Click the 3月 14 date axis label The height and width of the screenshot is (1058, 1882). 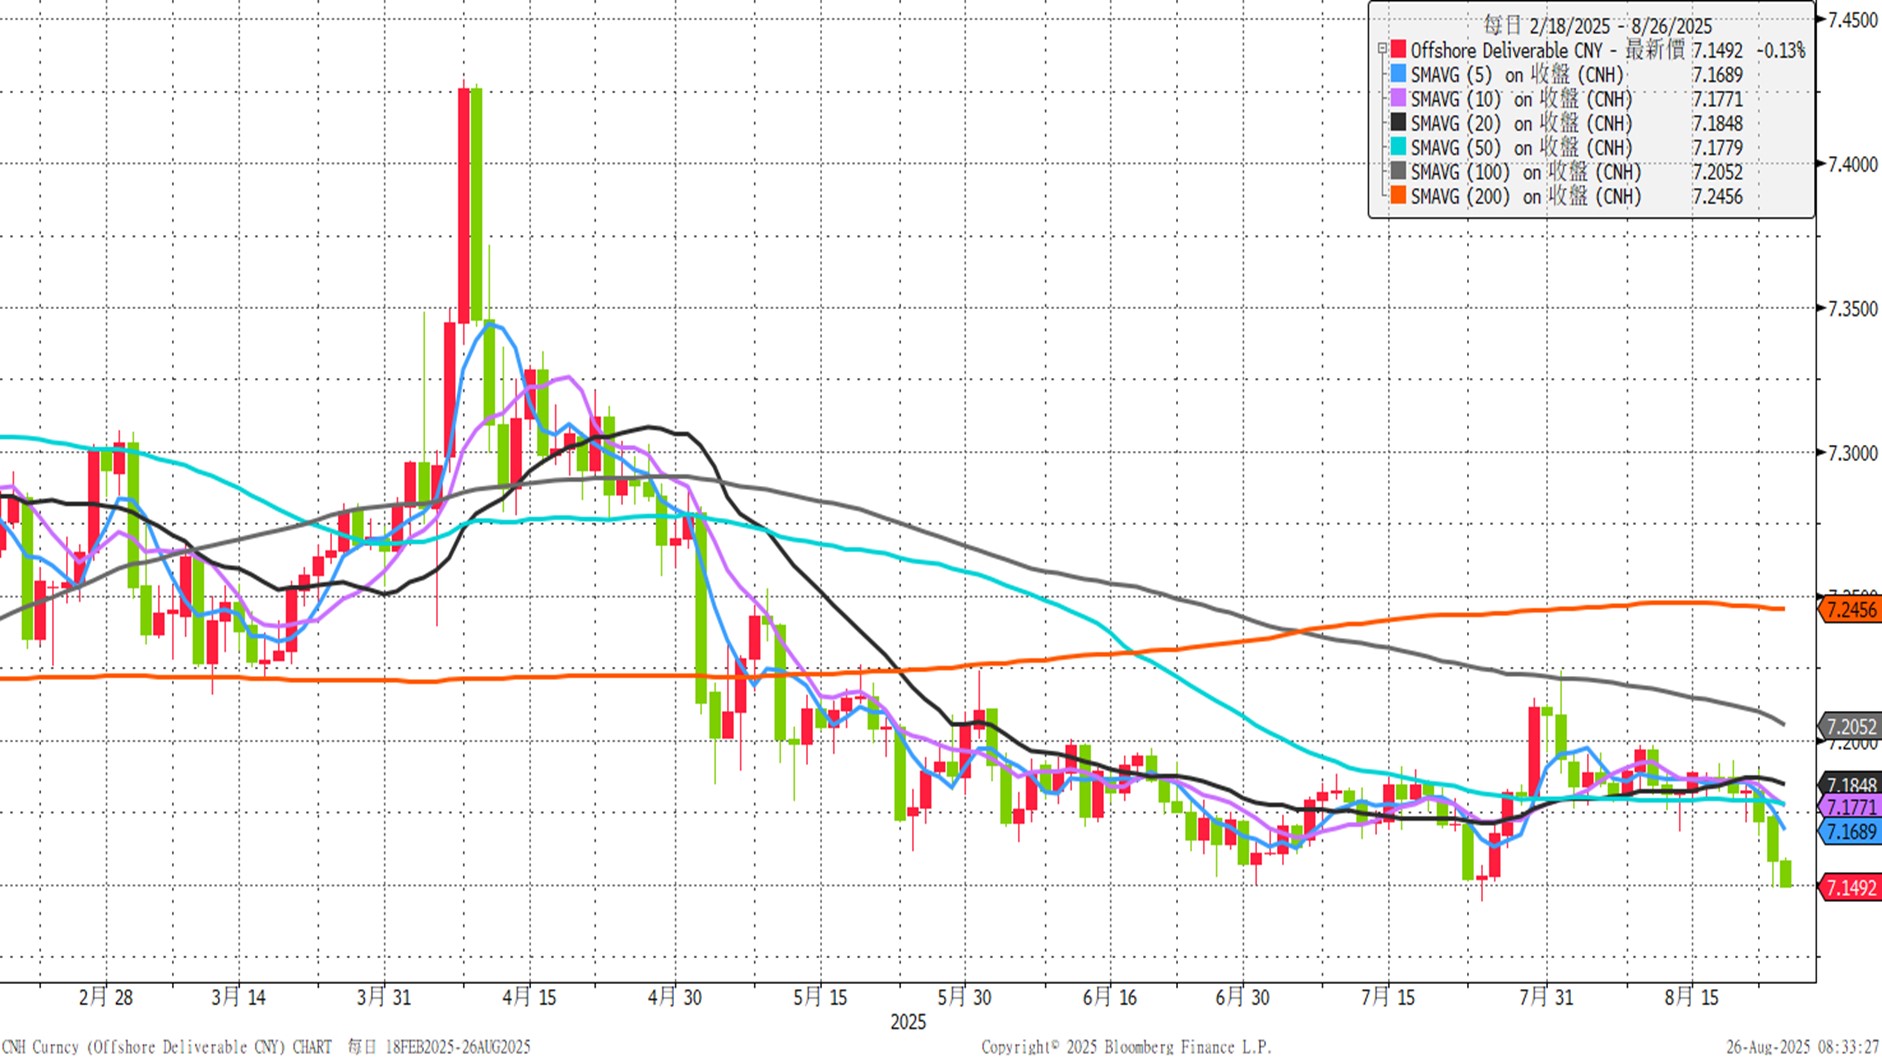click(238, 997)
